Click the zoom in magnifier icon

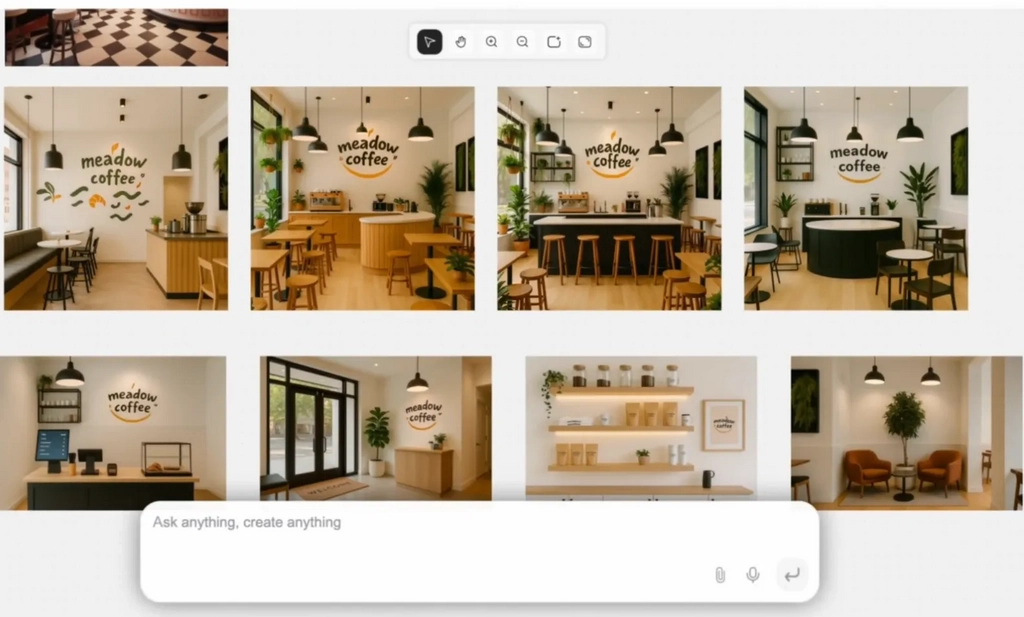click(x=492, y=42)
